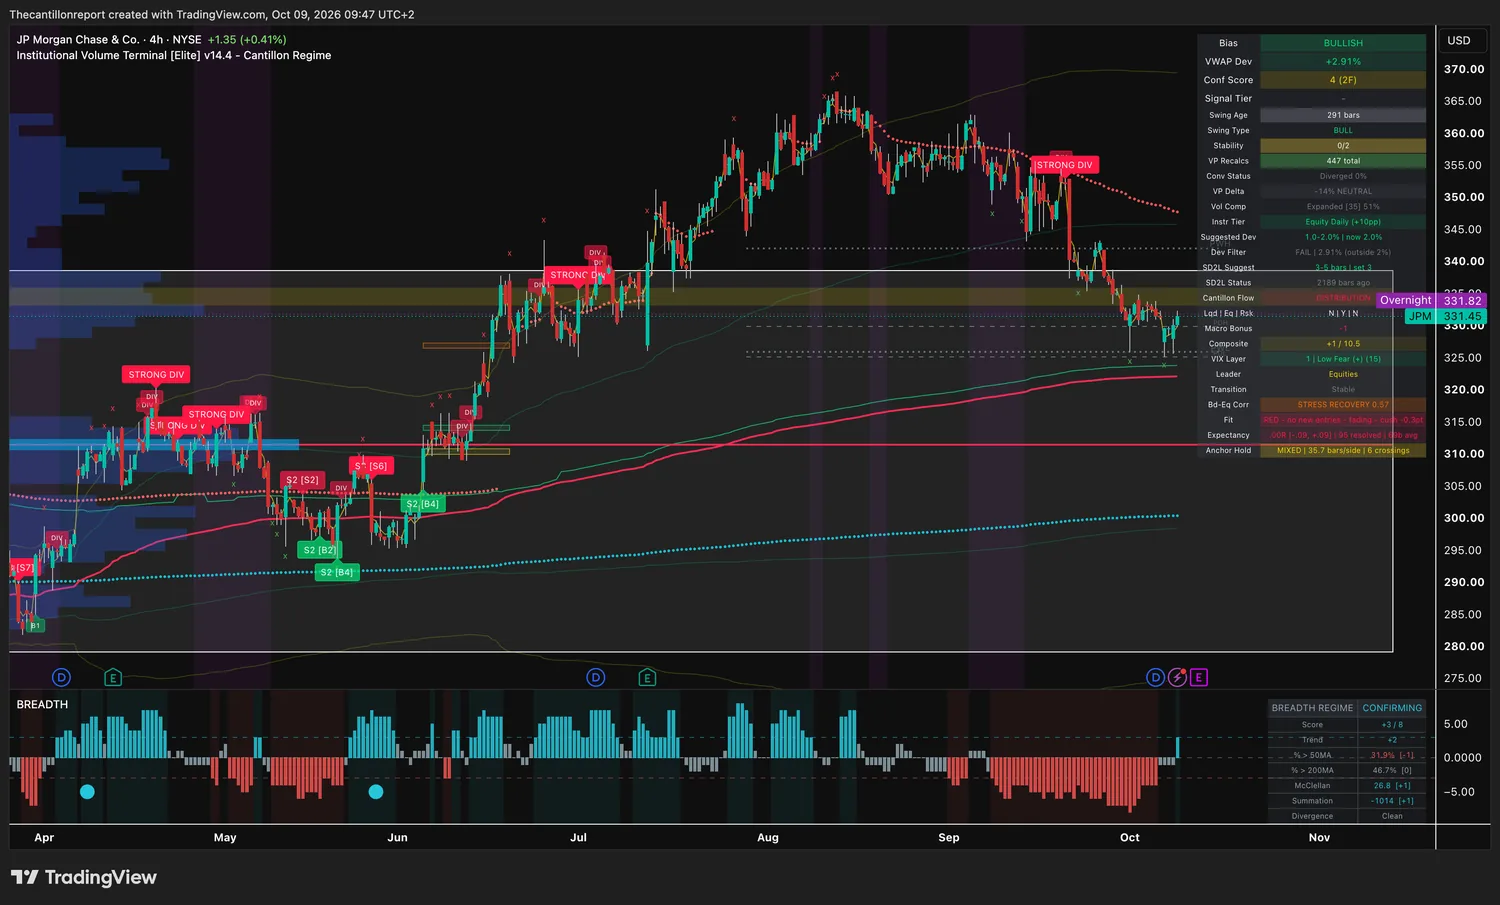Screen dimensions: 1500x905
Task: Click the BREADTH pane label
Action: pyautogui.click(x=42, y=704)
